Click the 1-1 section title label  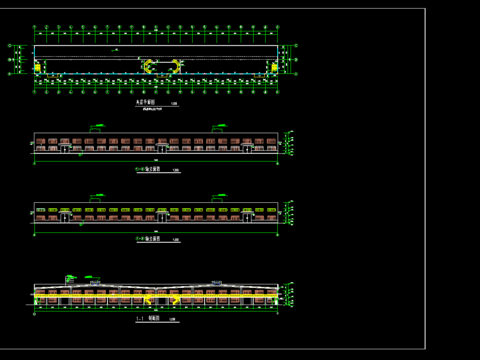pyautogui.click(x=148, y=319)
